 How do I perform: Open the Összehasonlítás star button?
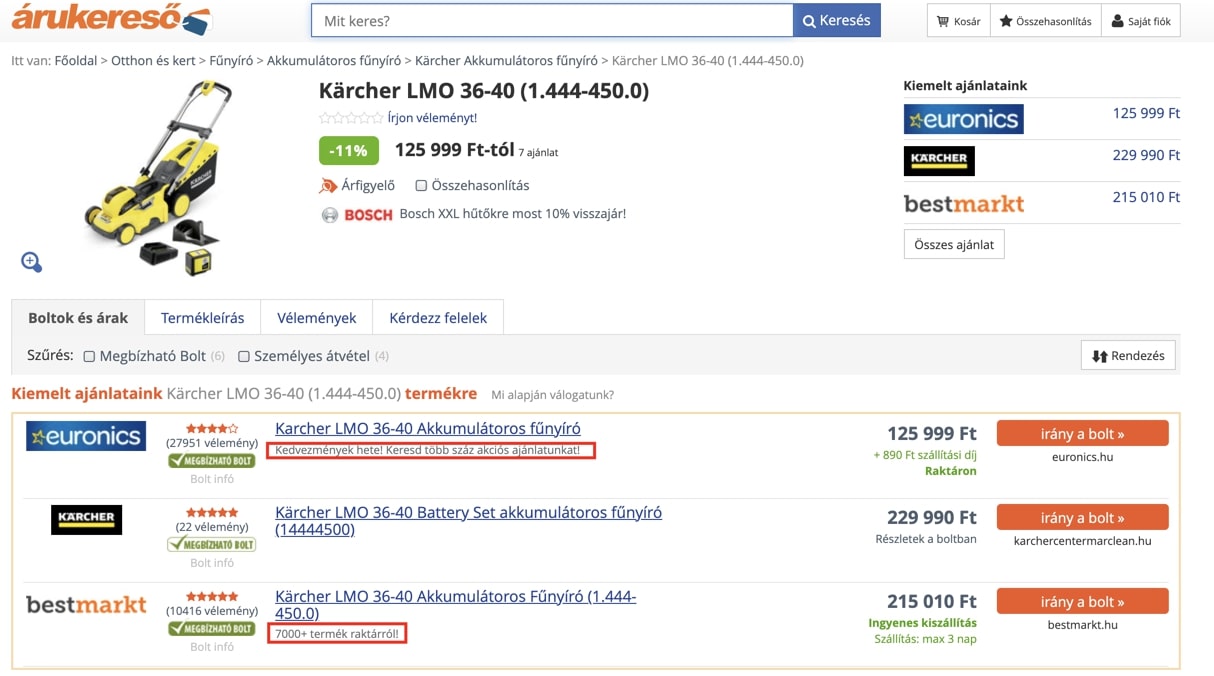tap(1045, 21)
